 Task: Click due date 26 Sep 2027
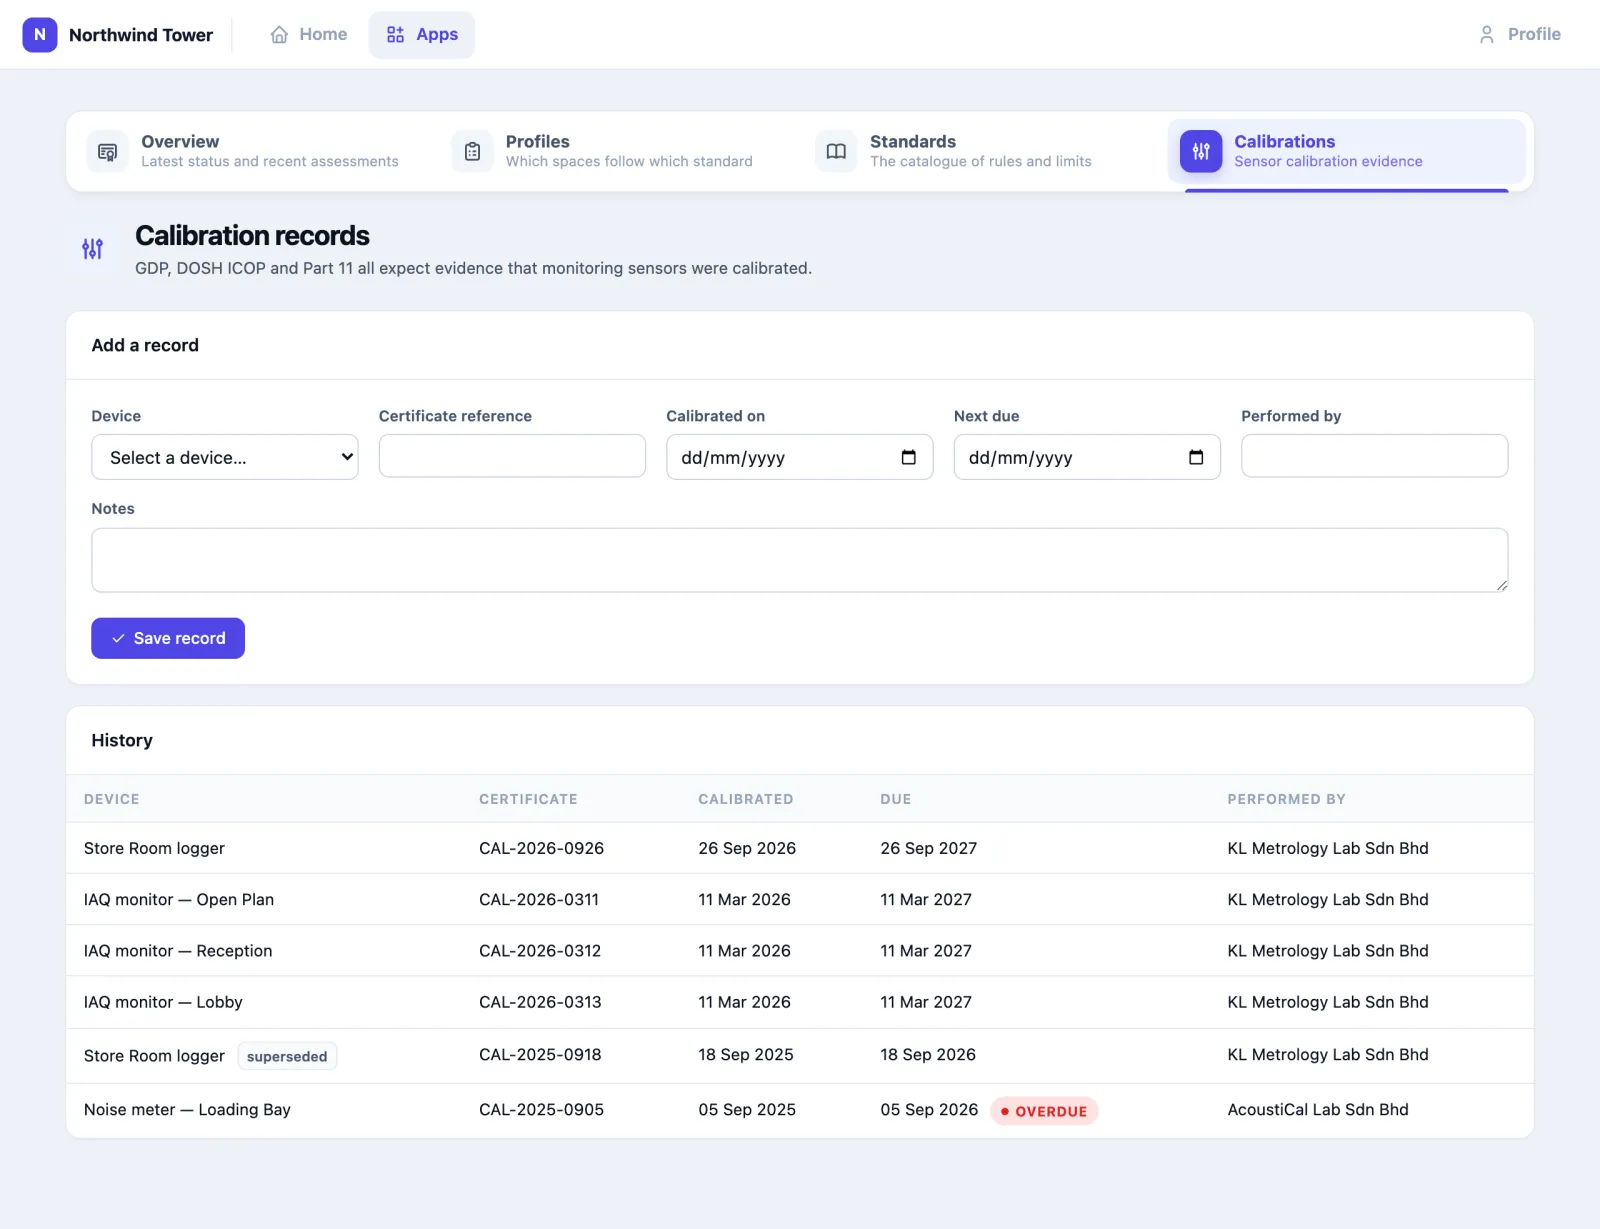click(928, 848)
